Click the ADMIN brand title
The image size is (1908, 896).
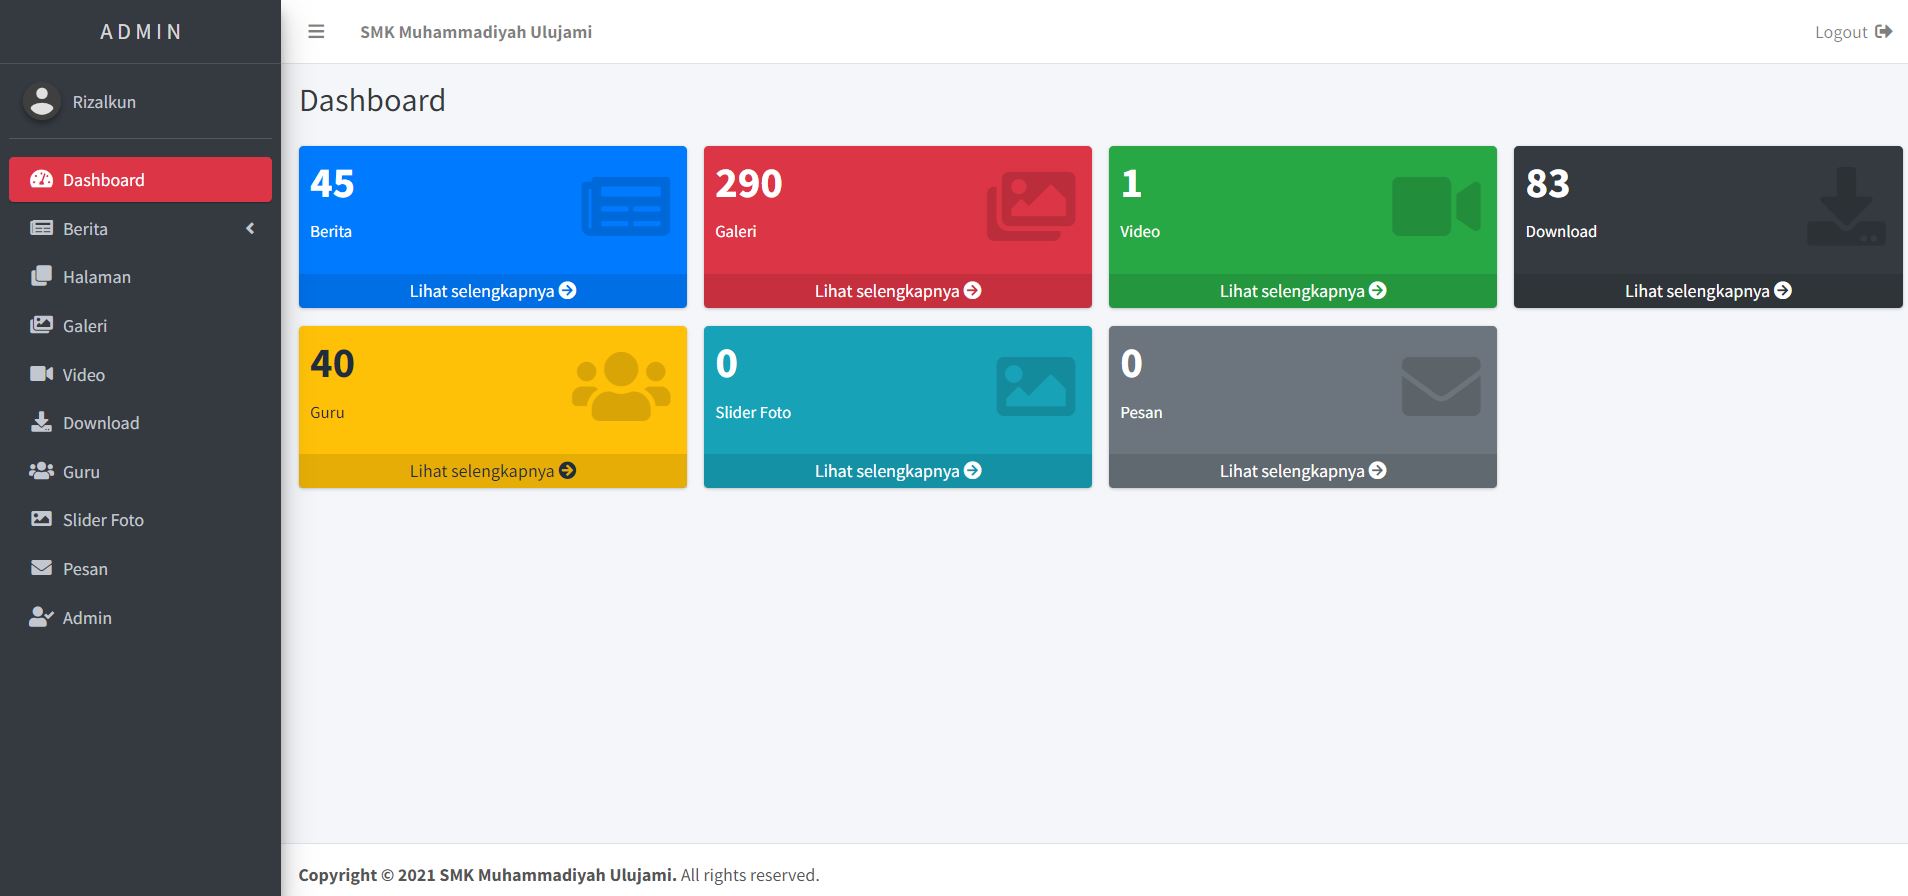point(140,32)
